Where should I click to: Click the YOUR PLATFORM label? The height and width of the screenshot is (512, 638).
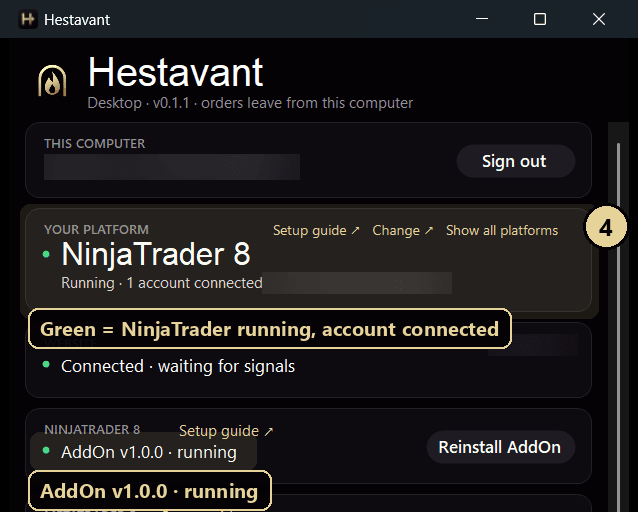click(96, 230)
